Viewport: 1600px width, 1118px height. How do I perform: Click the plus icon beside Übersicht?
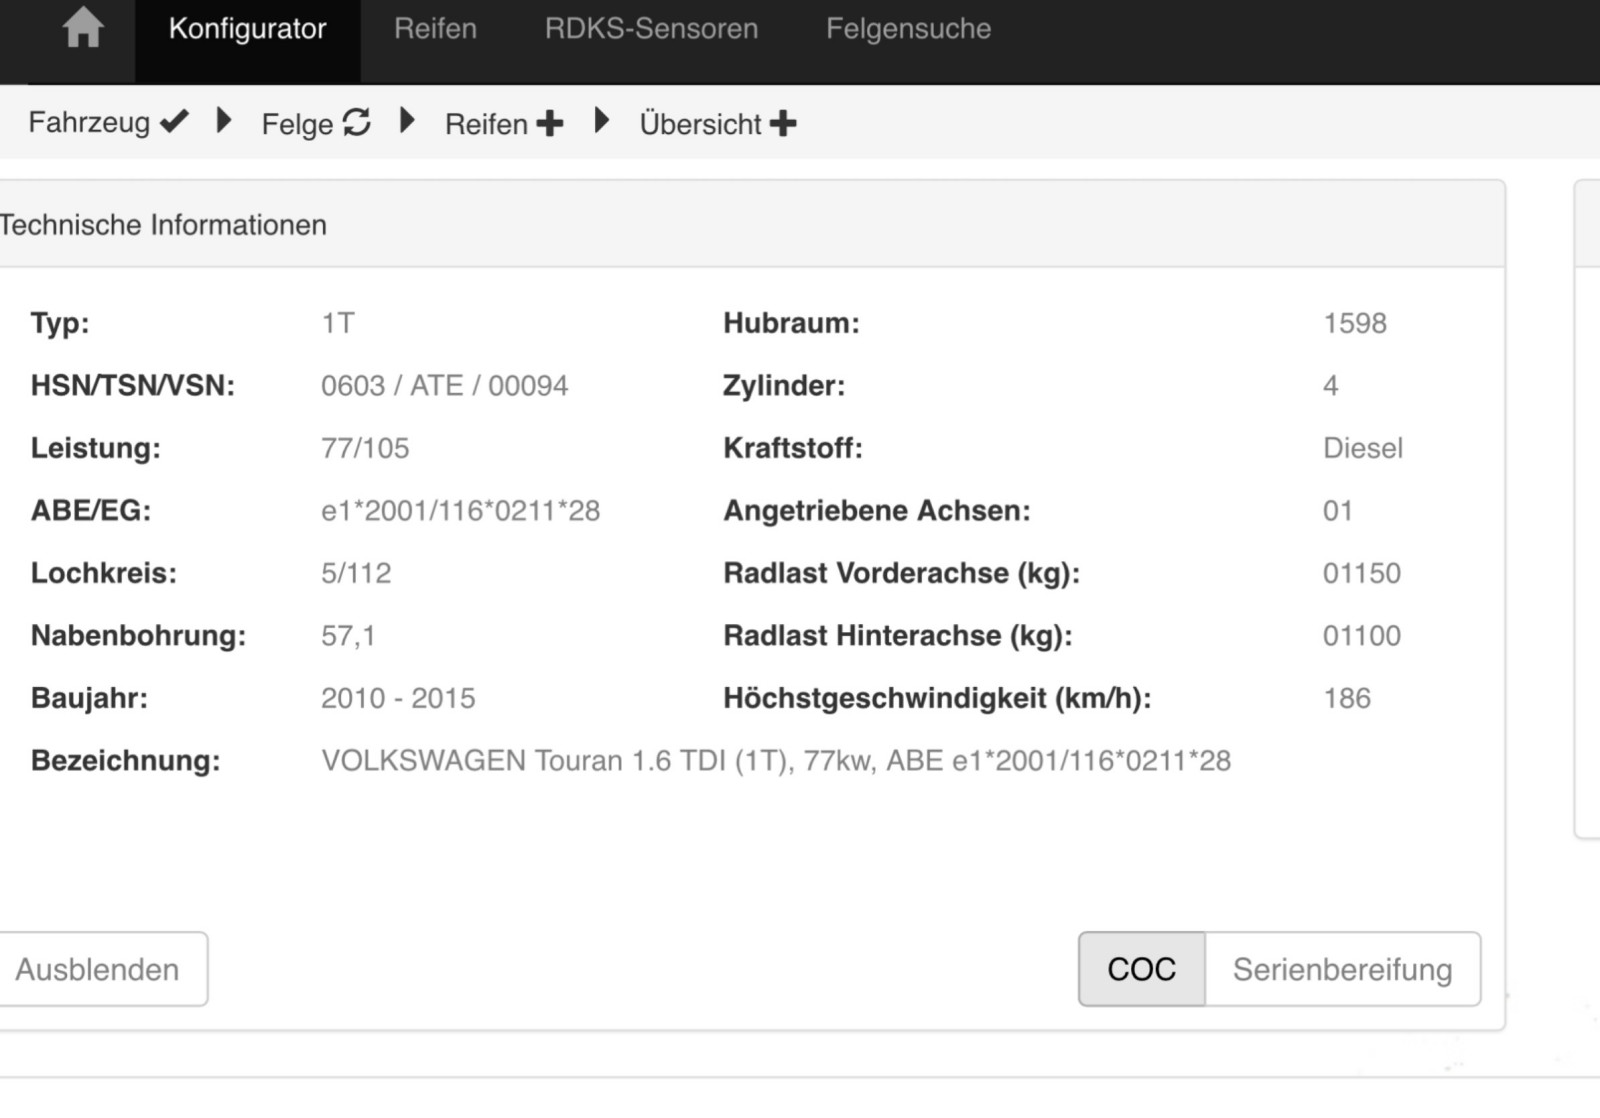[783, 124]
